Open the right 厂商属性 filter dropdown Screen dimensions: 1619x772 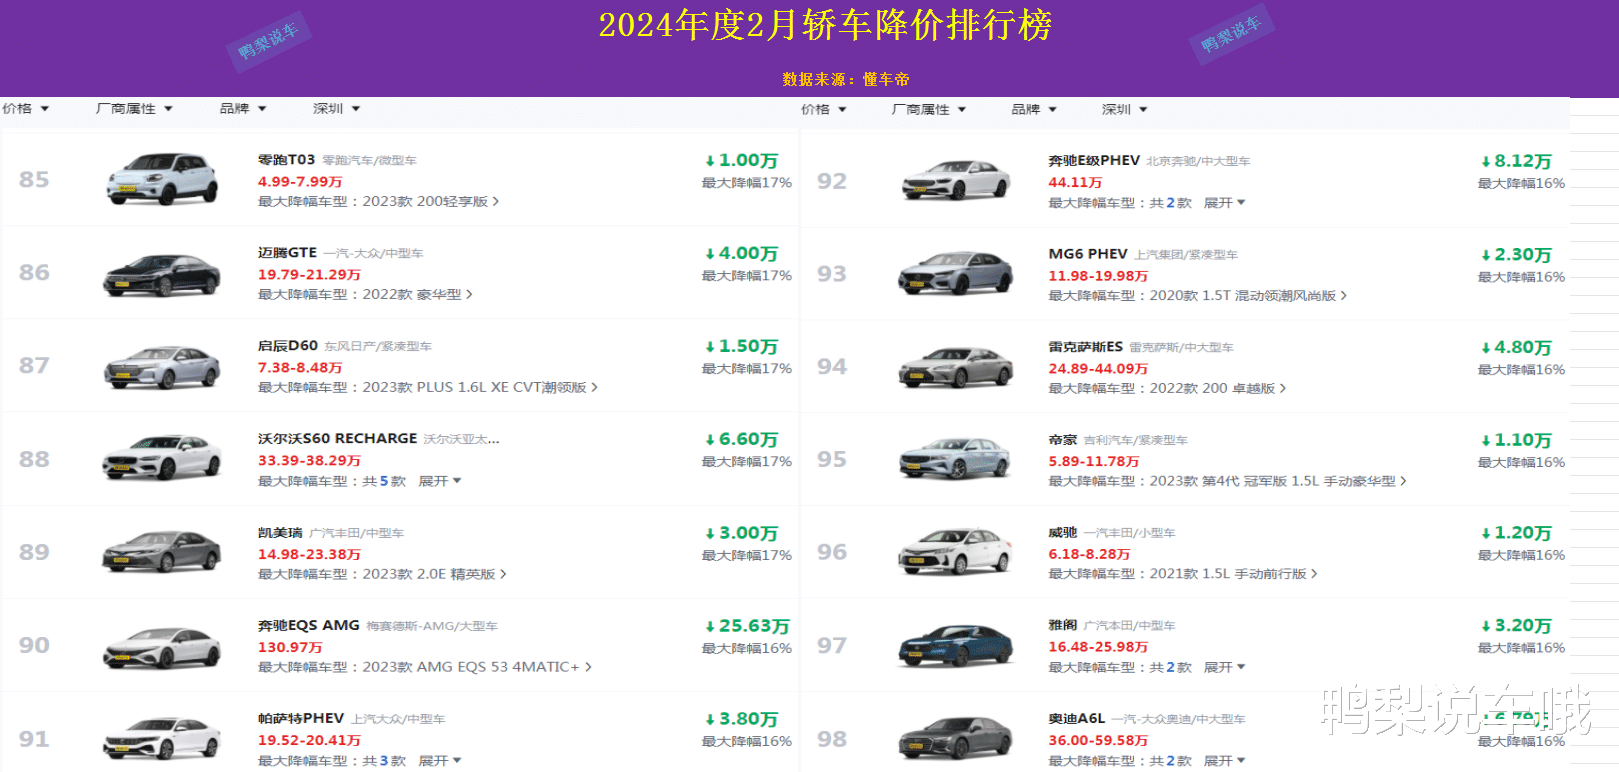coord(929,110)
